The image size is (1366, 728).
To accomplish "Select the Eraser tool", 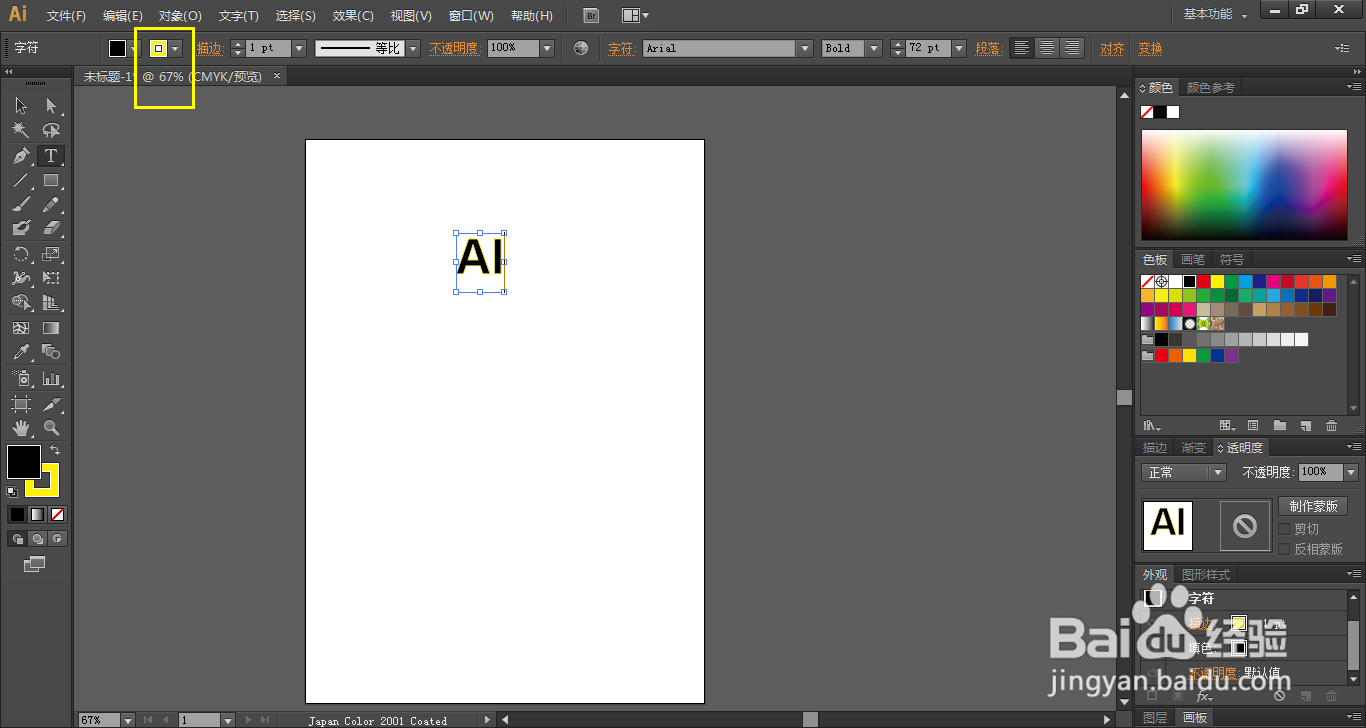I will 51,229.
